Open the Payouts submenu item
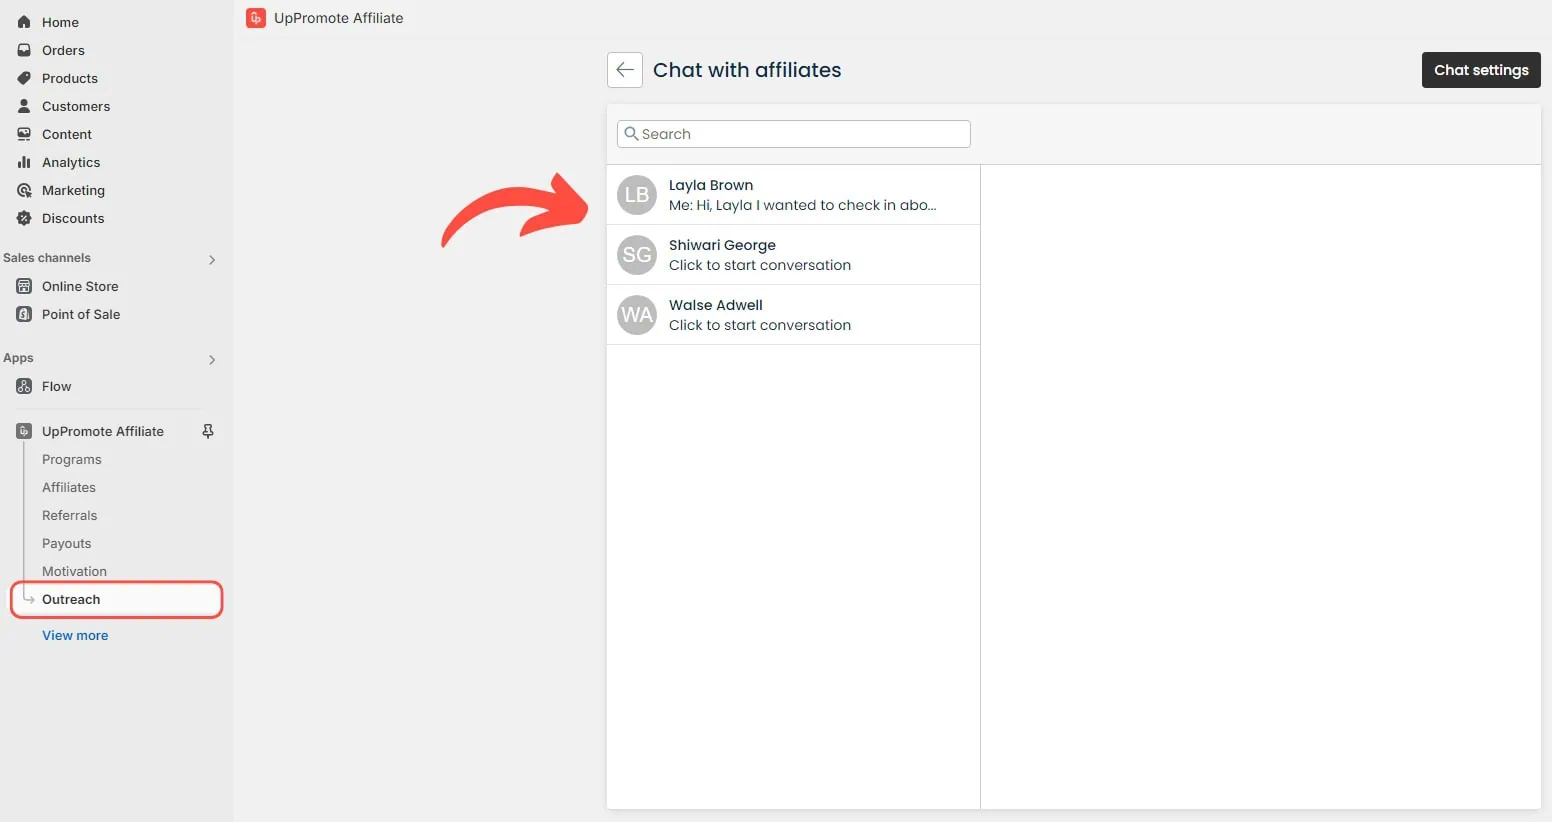The width and height of the screenshot is (1552, 822). click(x=67, y=543)
